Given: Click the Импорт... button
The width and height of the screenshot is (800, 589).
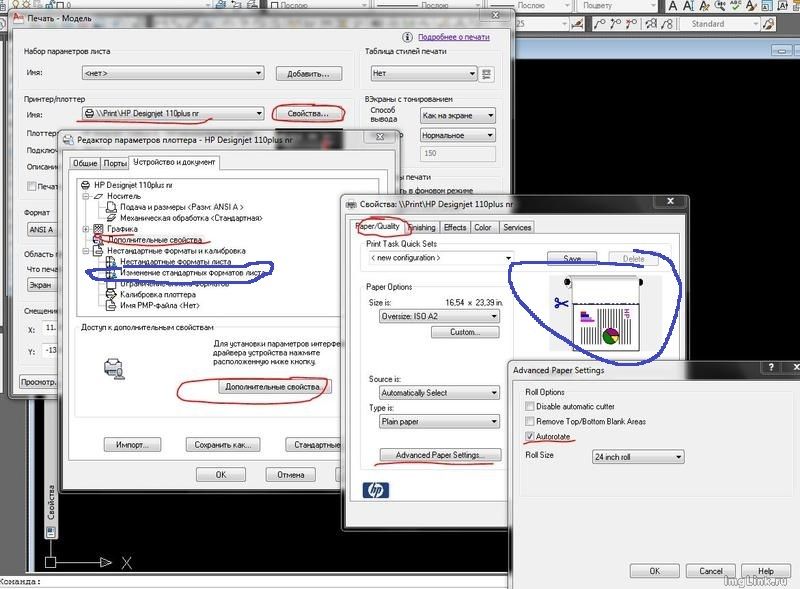Looking at the screenshot, I should click(x=132, y=445).
